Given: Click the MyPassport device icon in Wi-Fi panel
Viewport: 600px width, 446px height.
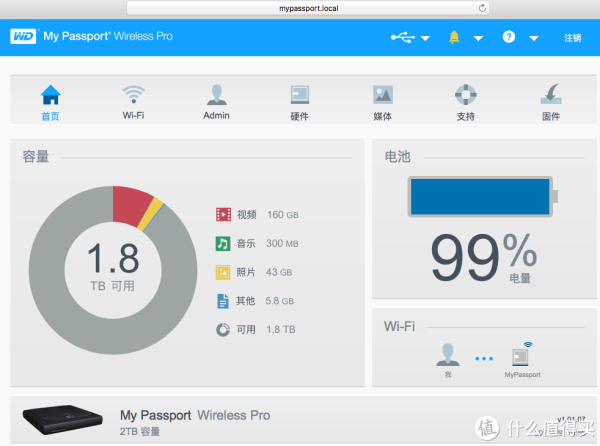Looking at the screenshot, I should click(521, 355).
